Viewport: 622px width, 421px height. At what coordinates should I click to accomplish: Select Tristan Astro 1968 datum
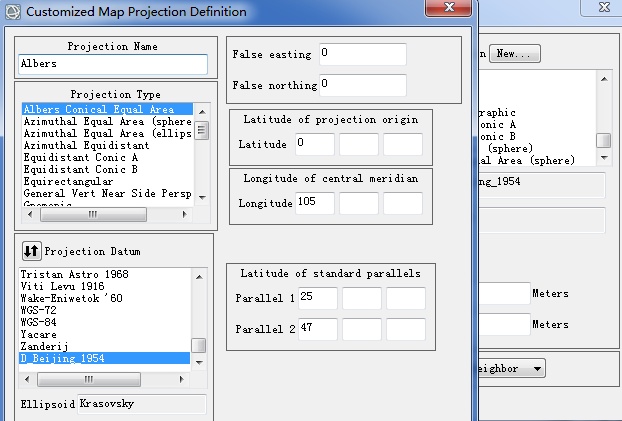(105, 274)
